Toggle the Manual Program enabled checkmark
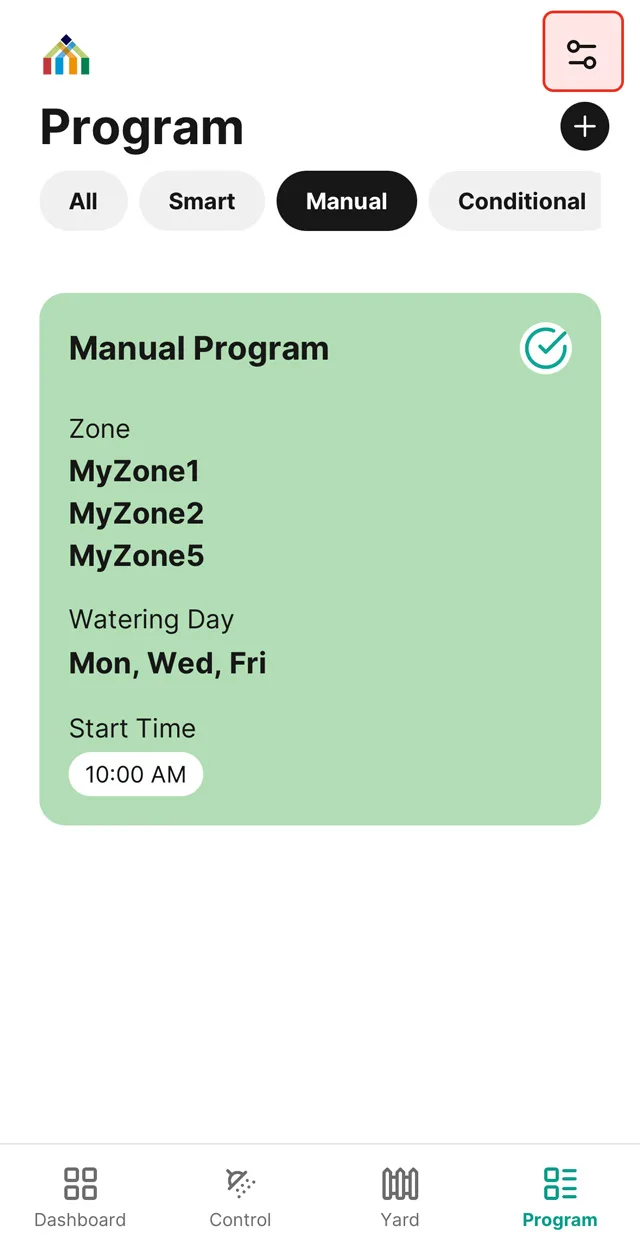The height and width of the screenshot is (1254, 640). pos(546,349)
